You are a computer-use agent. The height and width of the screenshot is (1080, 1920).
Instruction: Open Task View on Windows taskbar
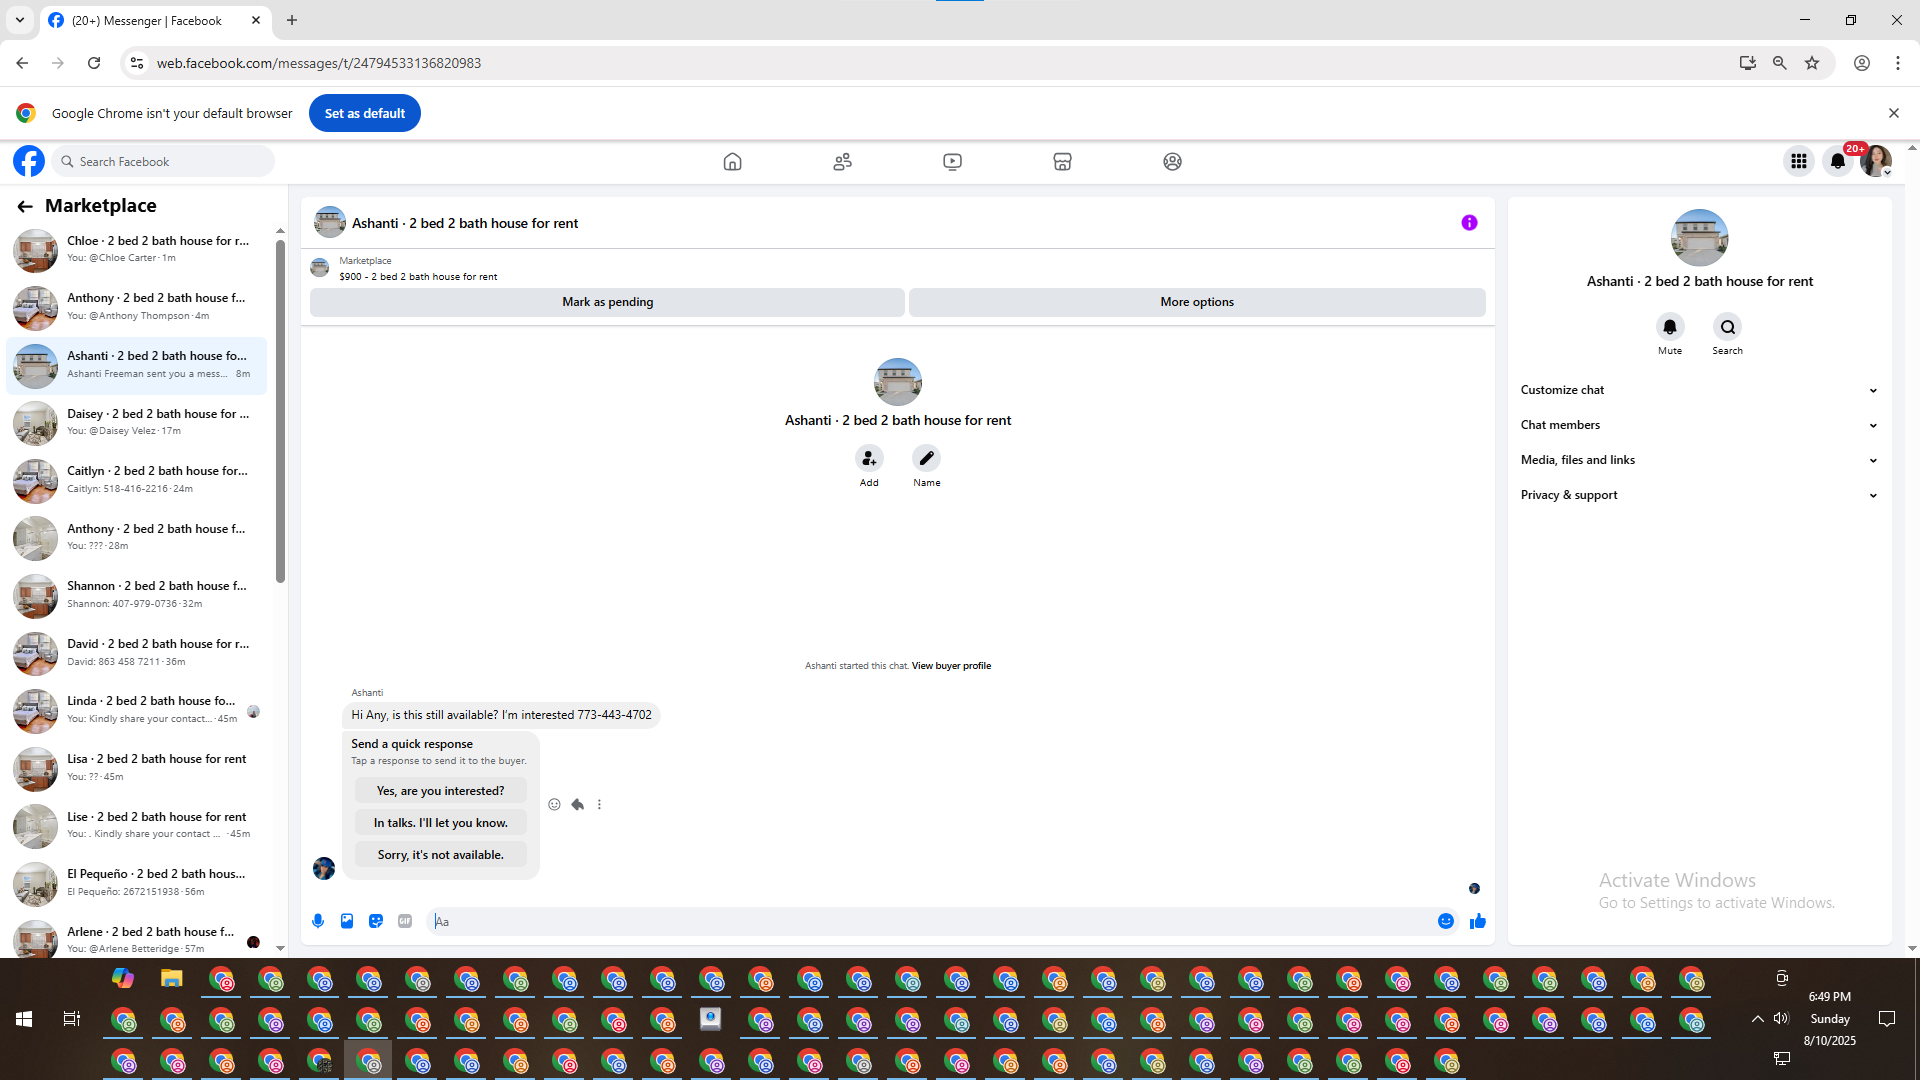pyautogui.click(x=71, y=1019)
